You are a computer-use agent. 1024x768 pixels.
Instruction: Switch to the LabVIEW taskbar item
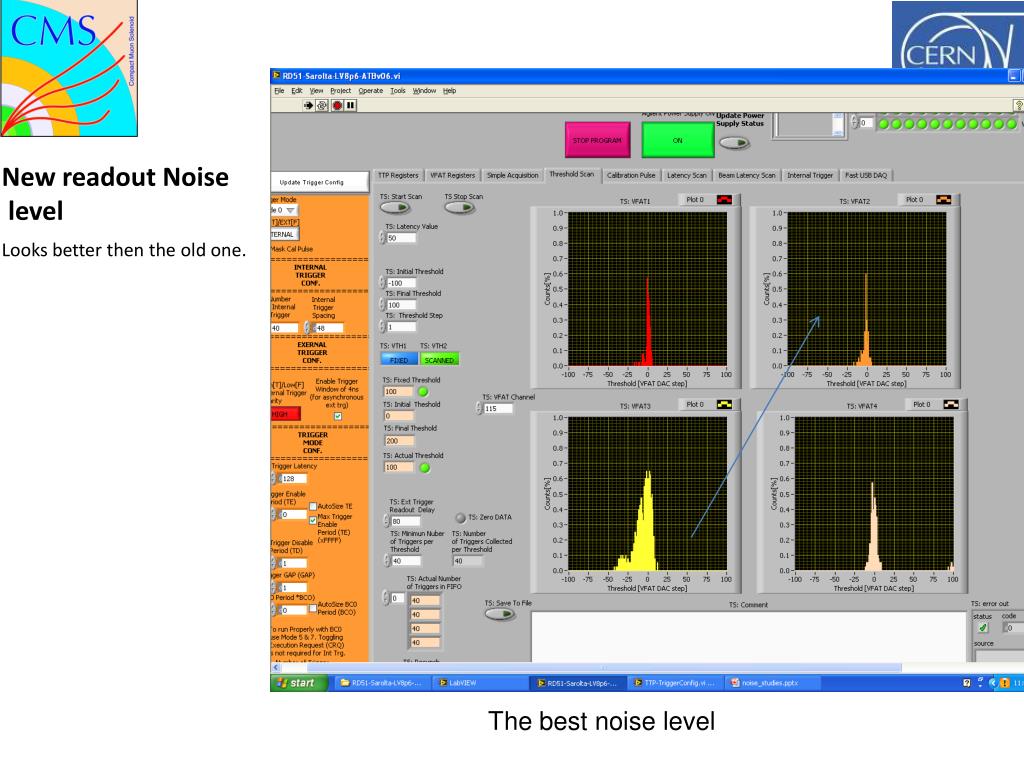(480, 683)
